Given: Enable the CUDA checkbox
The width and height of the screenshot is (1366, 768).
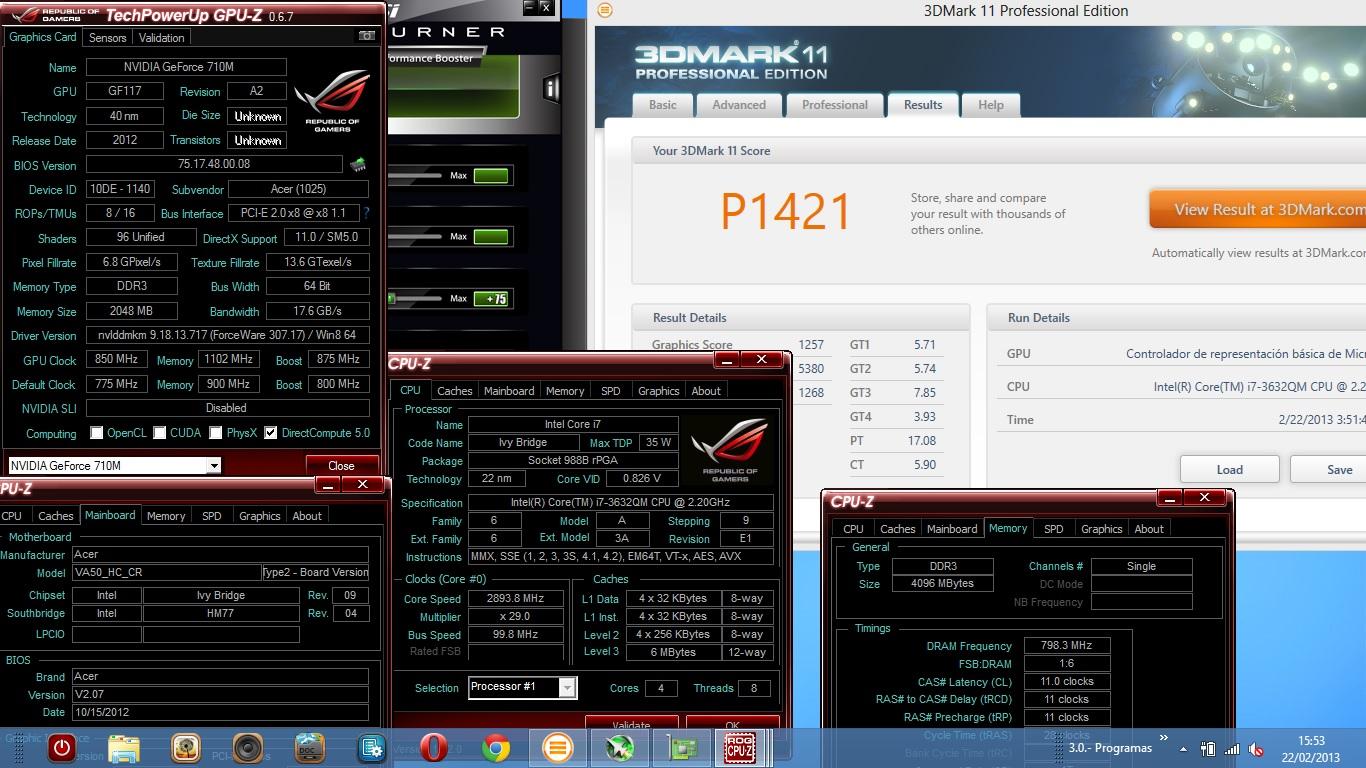Looking at the screenshot, I should pyautogui.click(x=159, y=433).
